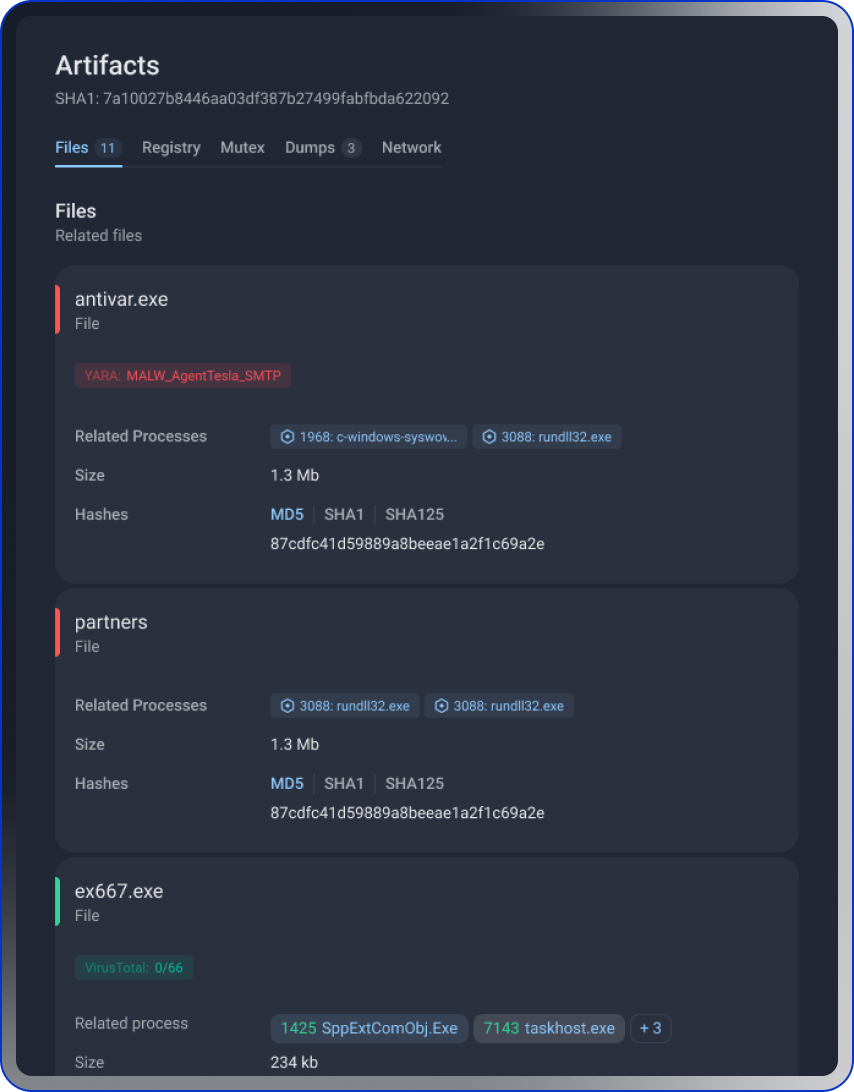
Task: Select the Mutex tab
Action: click(x=242, y=147)
